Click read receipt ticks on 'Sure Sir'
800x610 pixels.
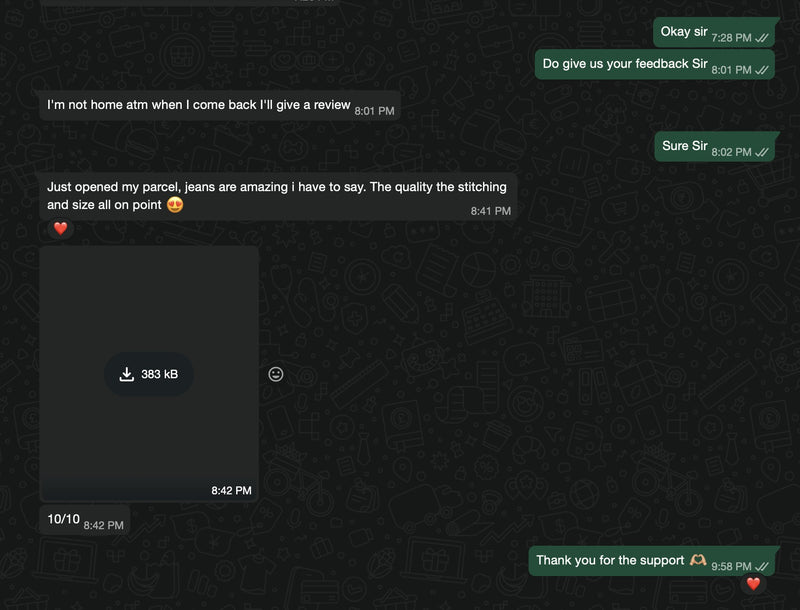[762, 152]
